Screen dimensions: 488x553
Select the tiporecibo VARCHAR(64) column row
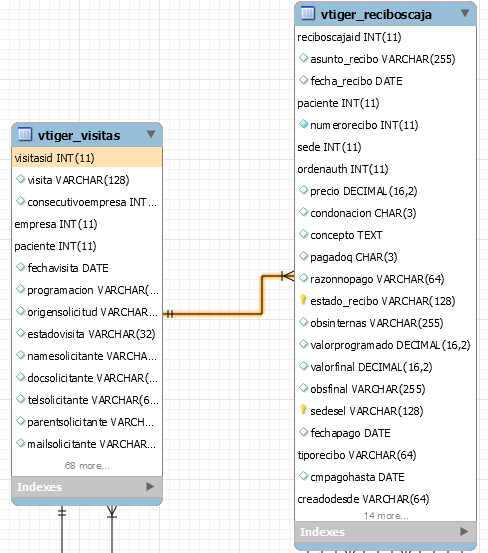point(385,455)
